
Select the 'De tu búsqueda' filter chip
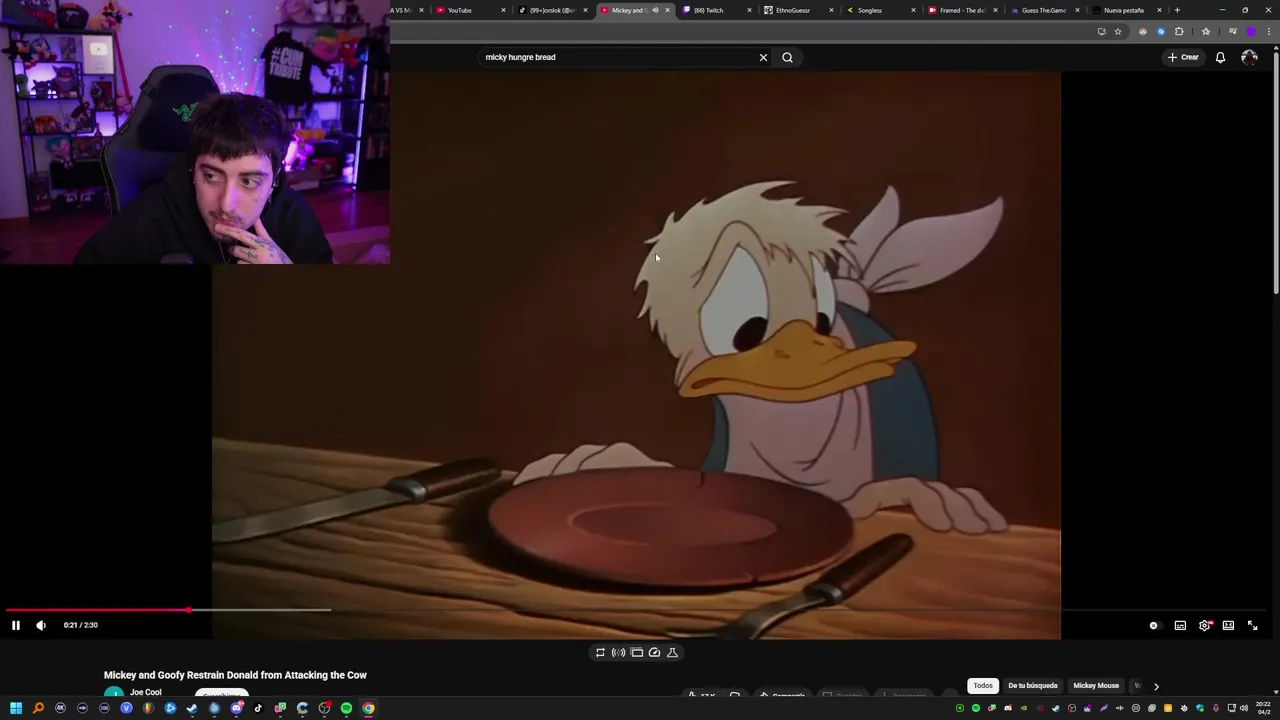click(x=1032, y=686)
